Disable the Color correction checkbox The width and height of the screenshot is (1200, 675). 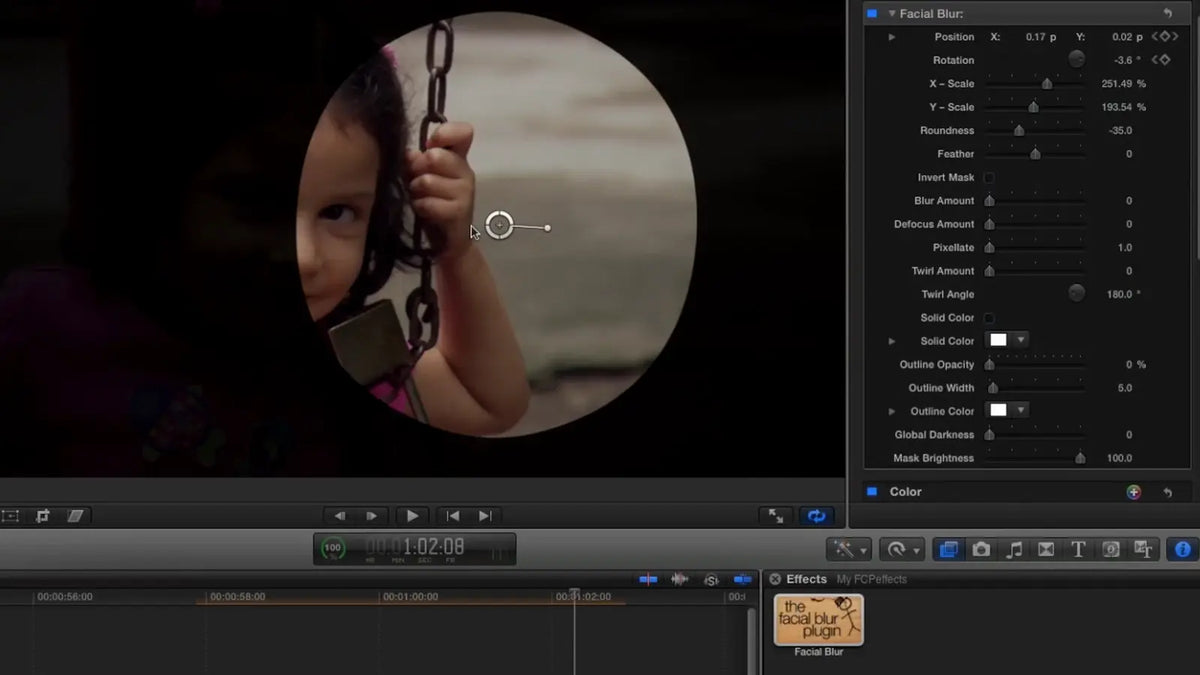click(872, 491)
